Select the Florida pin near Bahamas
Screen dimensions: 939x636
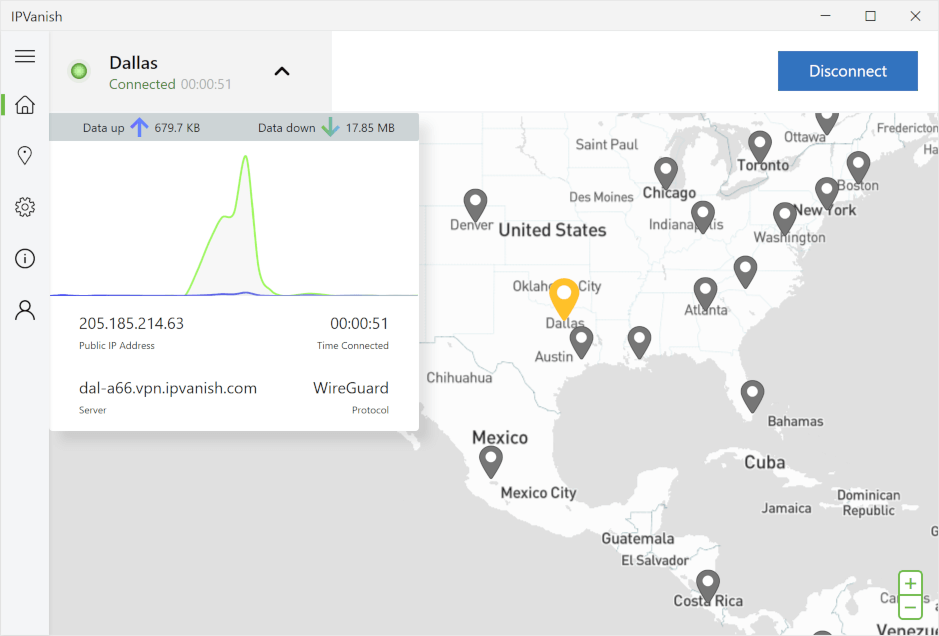click(753, 396)
